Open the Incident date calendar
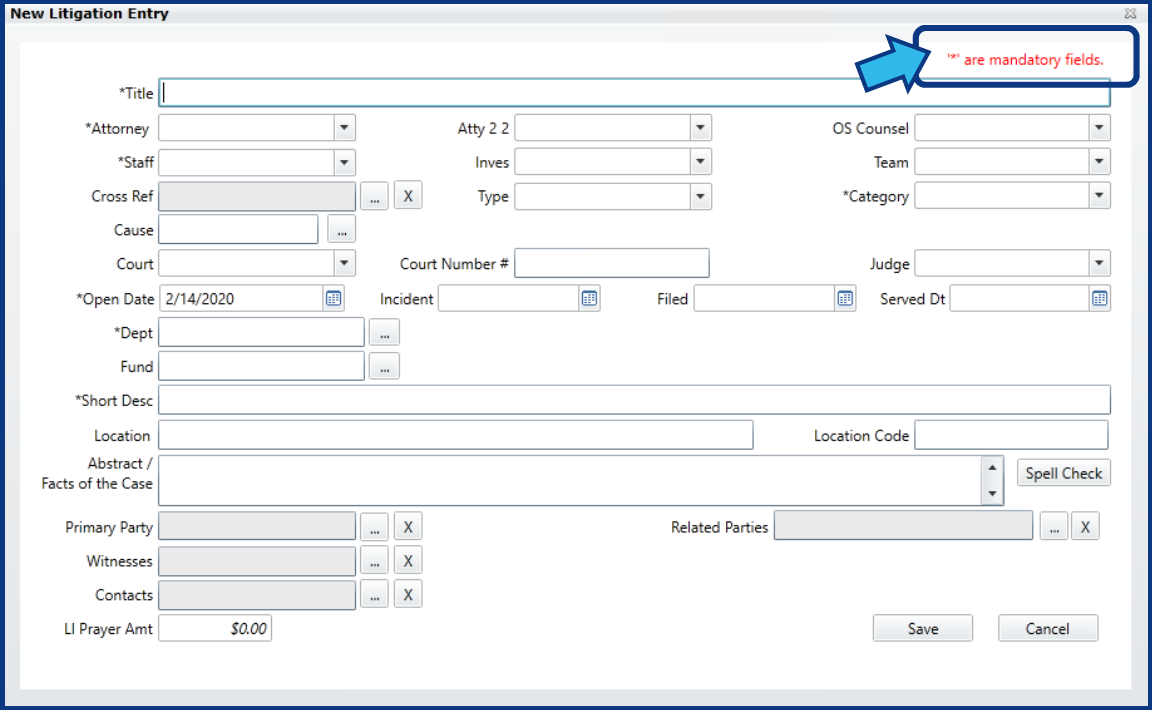Image resolution: width=1153 pixels, height=711 pixels. pyautogui.click(x=589, y=297)
